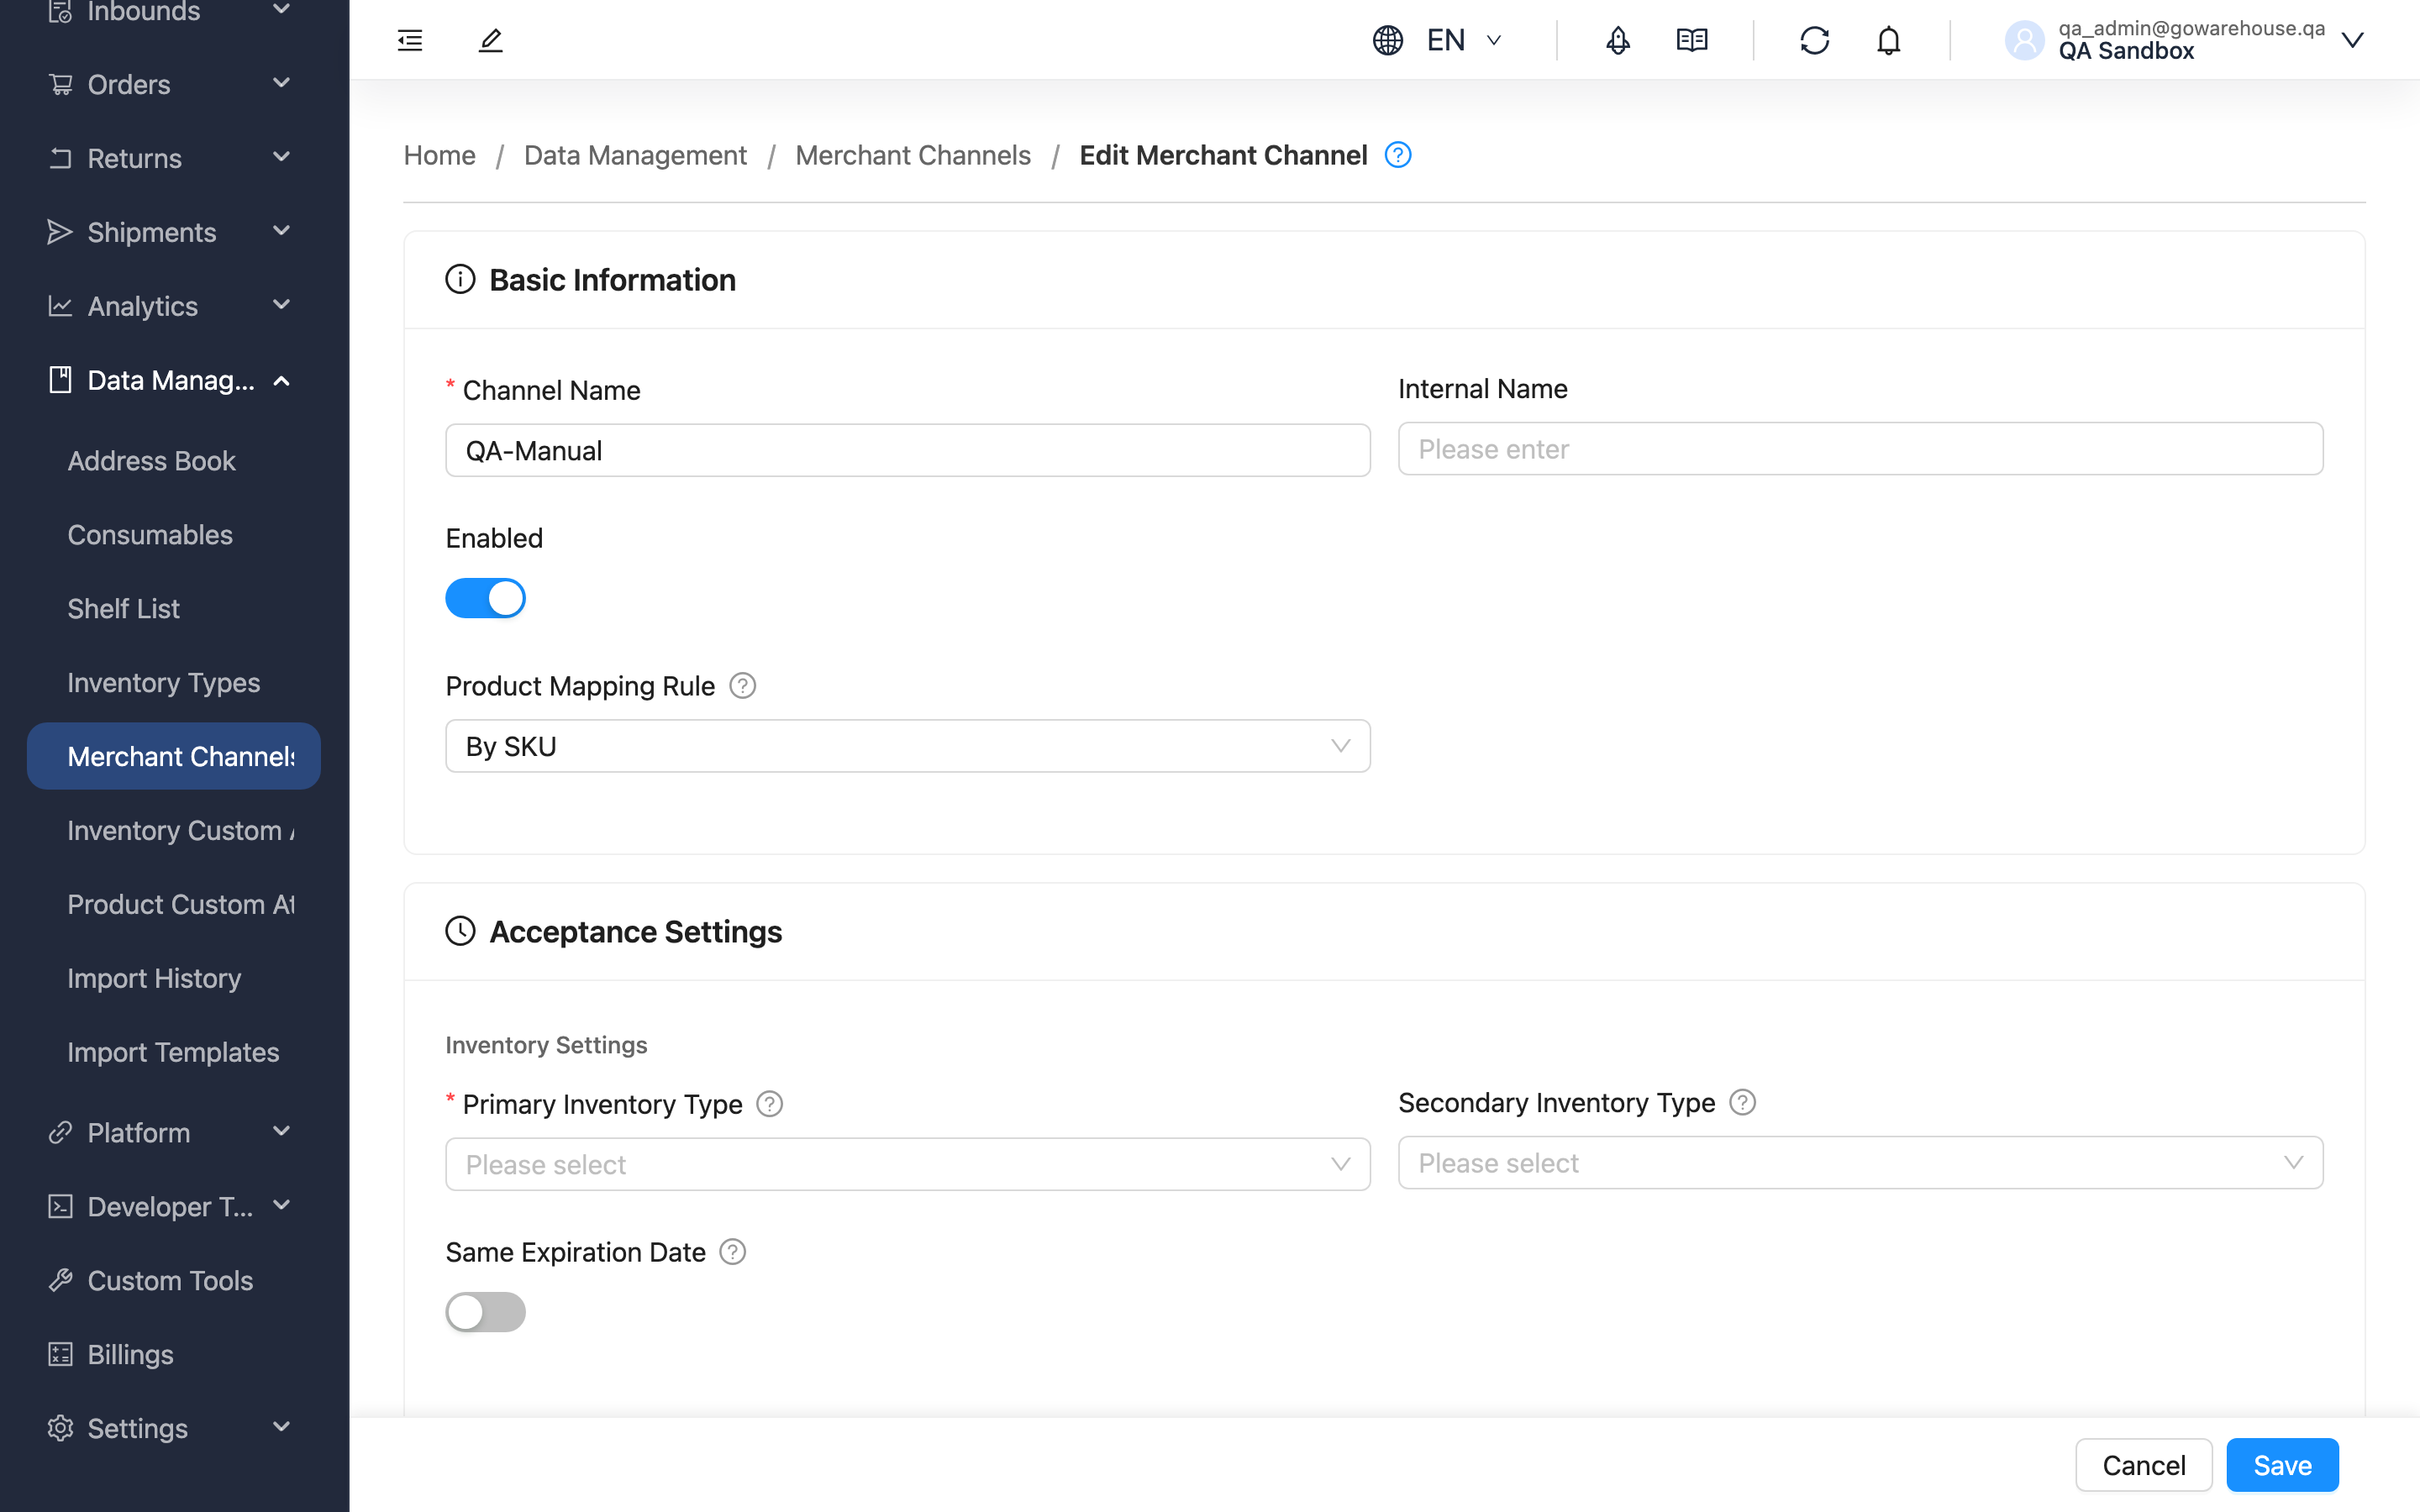Click help icon next to Same Expiration Date
This screenshot has width=2420, height=1512.
(x=732, y=1252)
